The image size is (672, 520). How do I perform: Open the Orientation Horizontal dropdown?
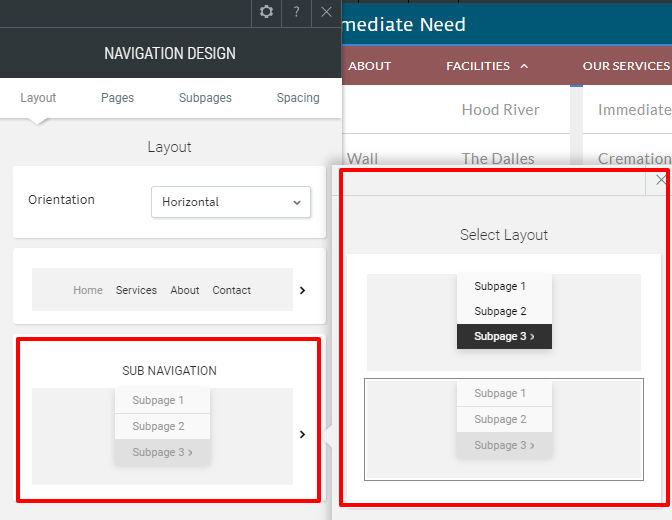(231, 202)
